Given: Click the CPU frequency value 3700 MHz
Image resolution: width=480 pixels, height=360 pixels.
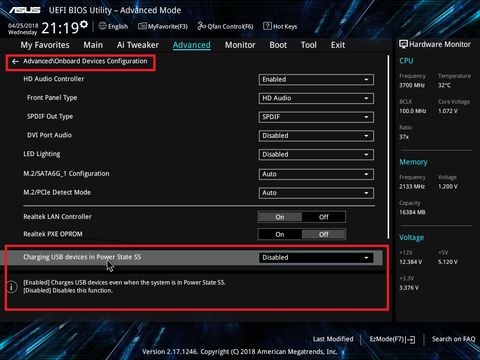Looking at the screenshot, I should click(412, 85).
